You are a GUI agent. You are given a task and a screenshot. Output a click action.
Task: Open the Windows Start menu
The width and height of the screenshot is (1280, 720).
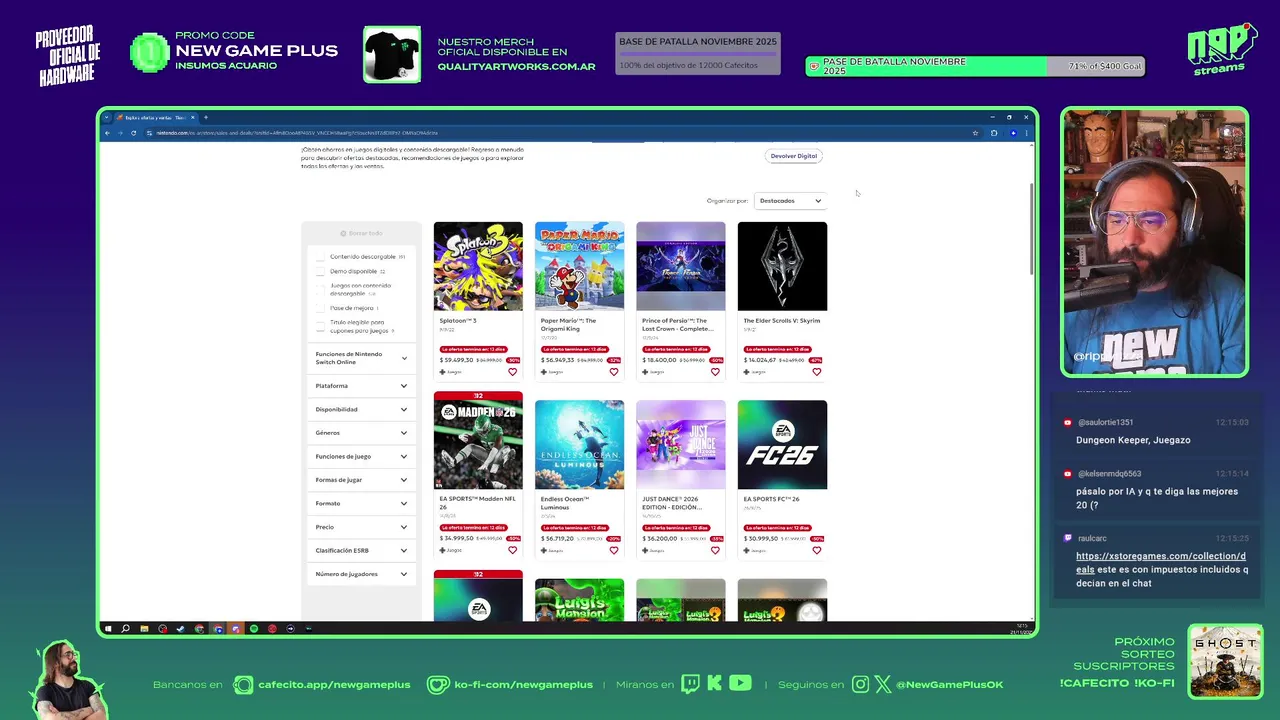(108, 629)
